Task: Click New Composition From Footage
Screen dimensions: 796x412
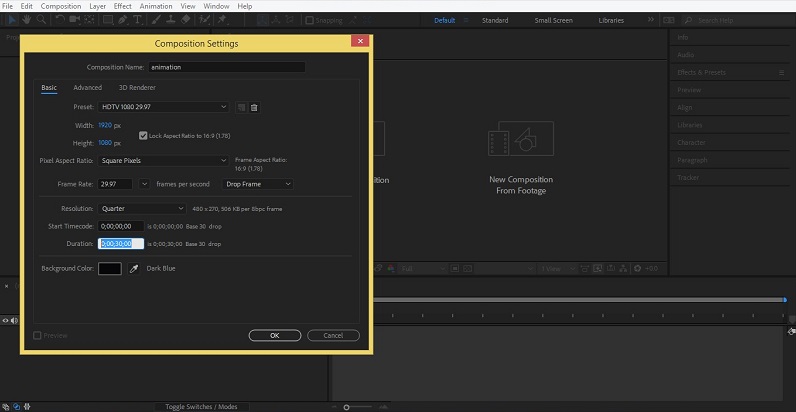Action: [x=521, y=158]
